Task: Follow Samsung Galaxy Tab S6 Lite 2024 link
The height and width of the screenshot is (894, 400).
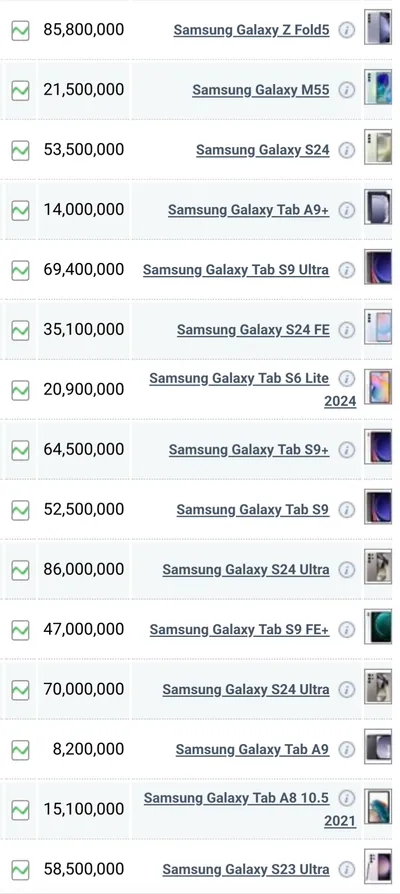Action: coord(252,390)
